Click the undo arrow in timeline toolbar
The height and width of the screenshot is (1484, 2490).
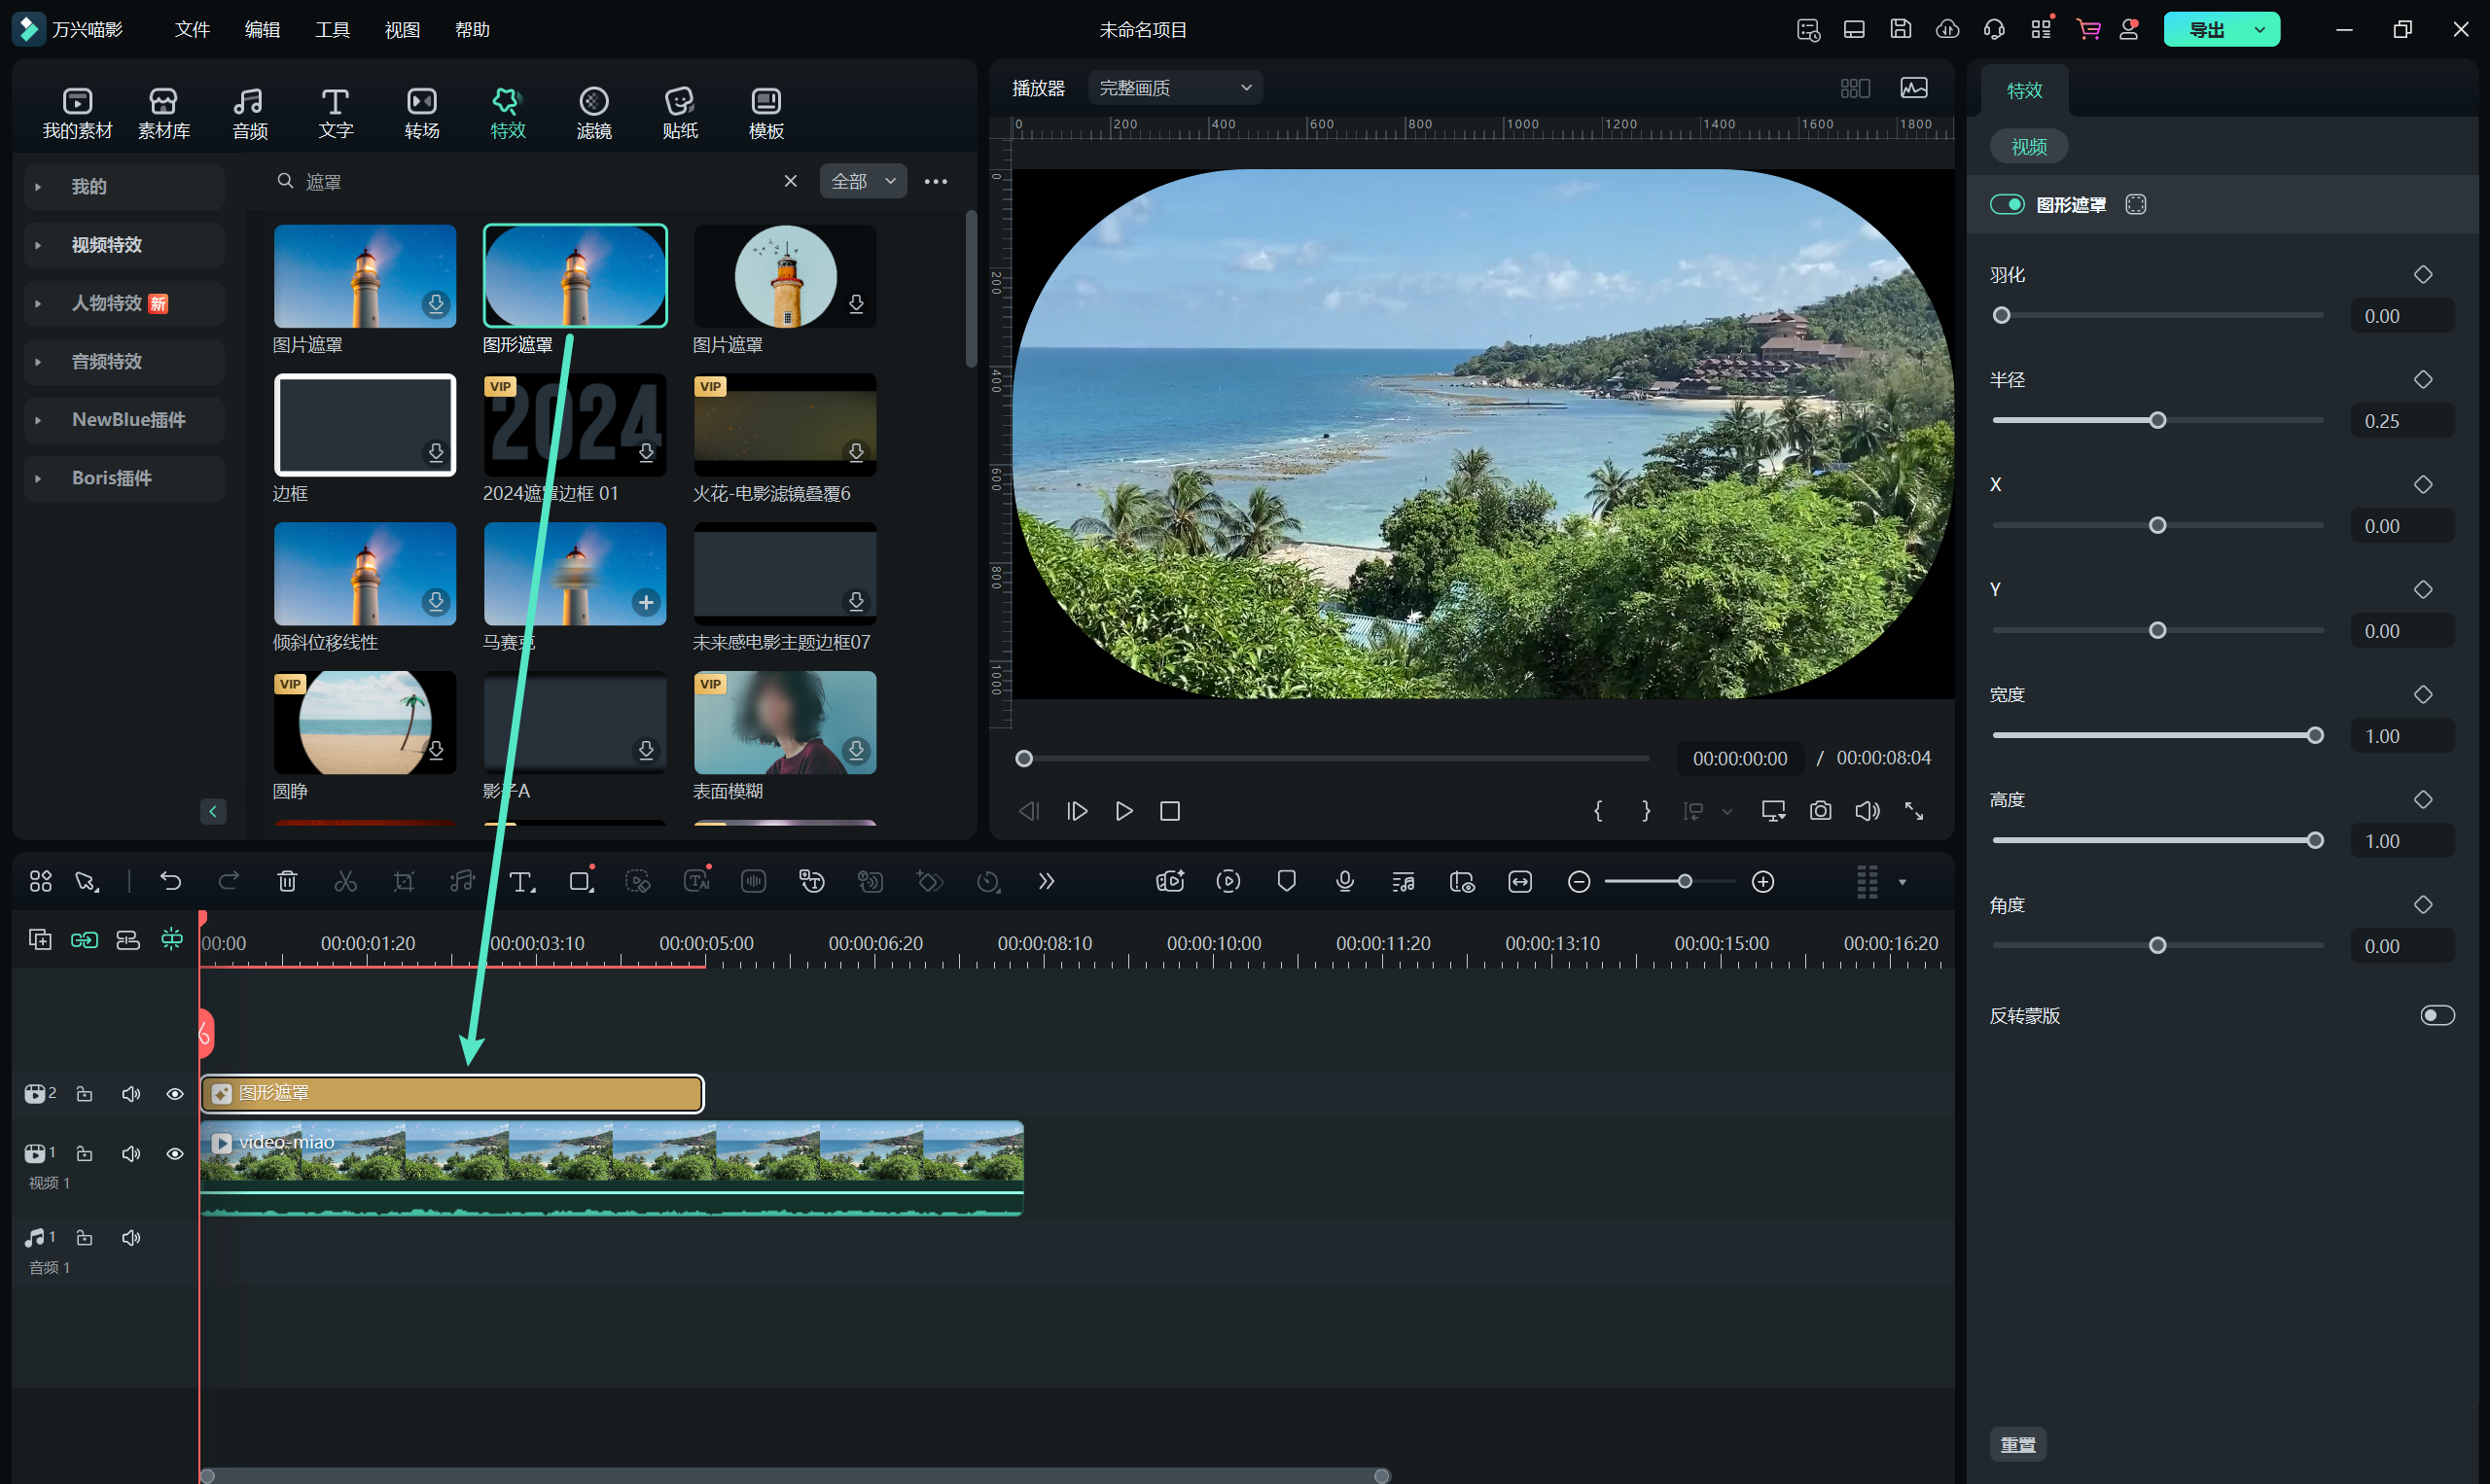(171, 881)
